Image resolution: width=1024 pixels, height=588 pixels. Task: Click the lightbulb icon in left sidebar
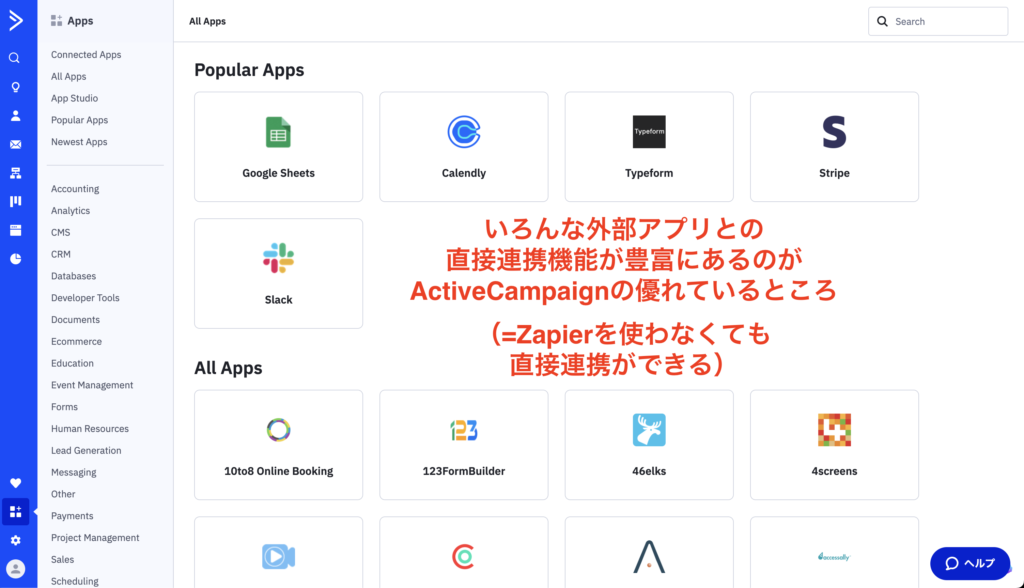click(x=15, y=87)
